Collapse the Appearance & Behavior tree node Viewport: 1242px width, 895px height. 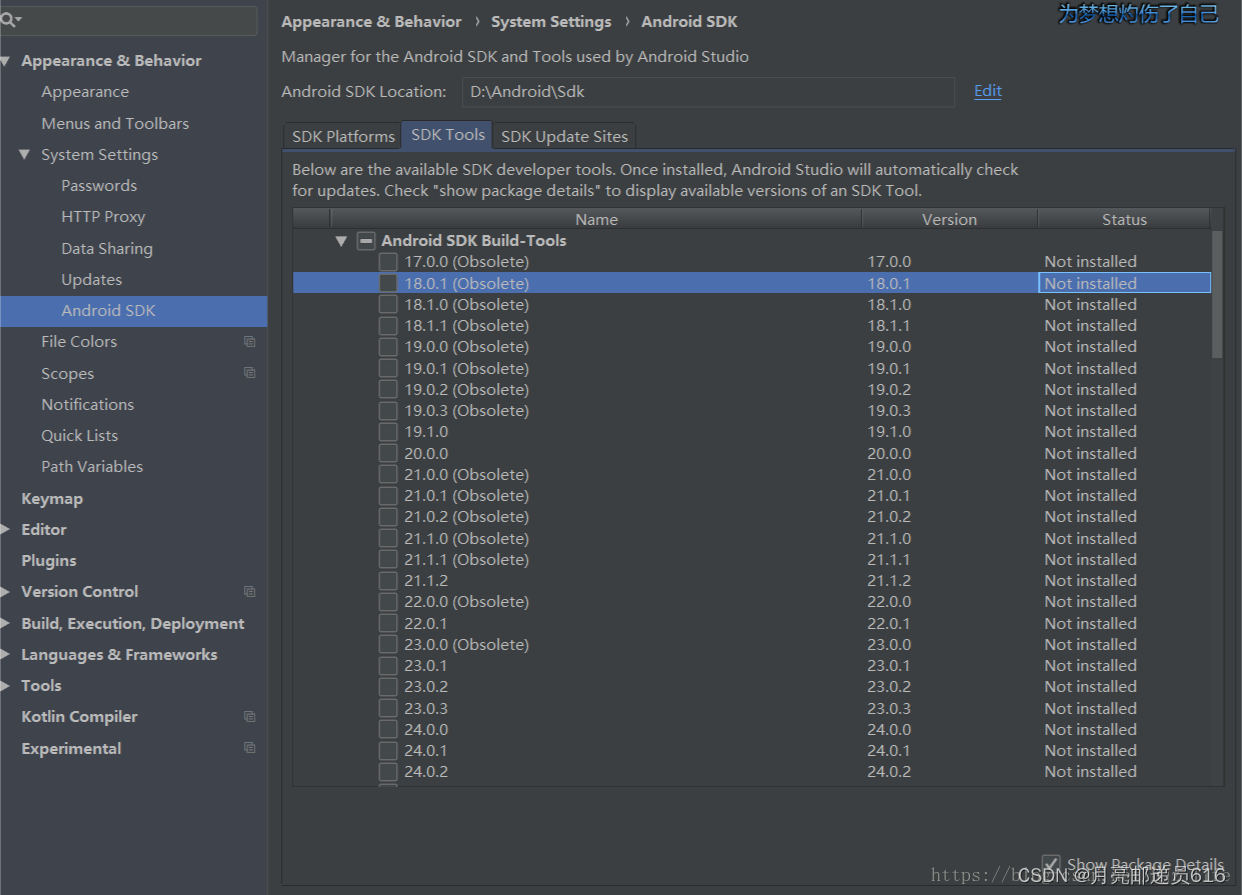pos(7,61)
